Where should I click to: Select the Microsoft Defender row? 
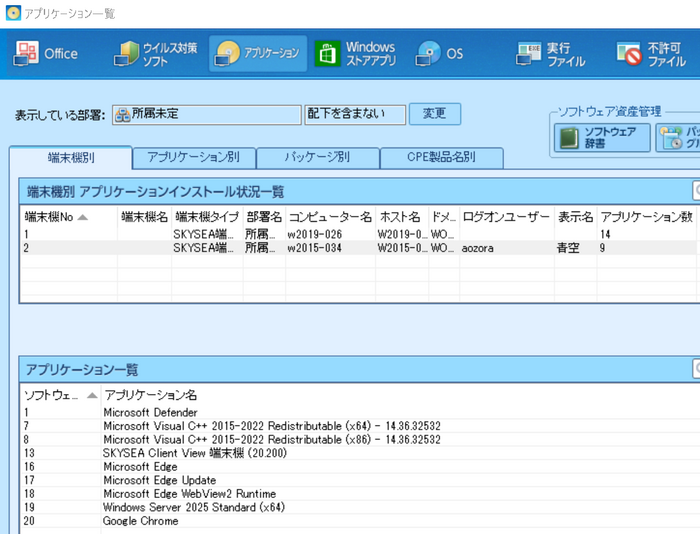tap(360, 413)
